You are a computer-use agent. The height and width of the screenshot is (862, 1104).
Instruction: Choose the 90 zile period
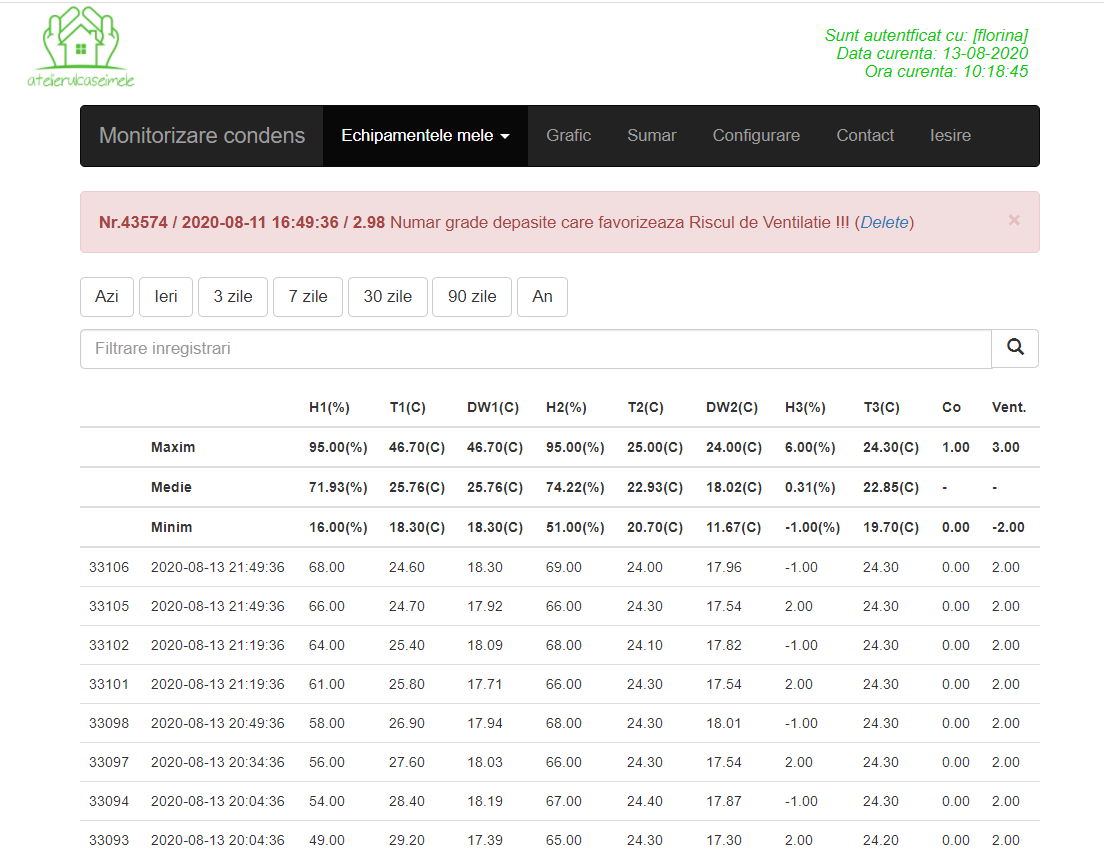[x=472, y=297]
